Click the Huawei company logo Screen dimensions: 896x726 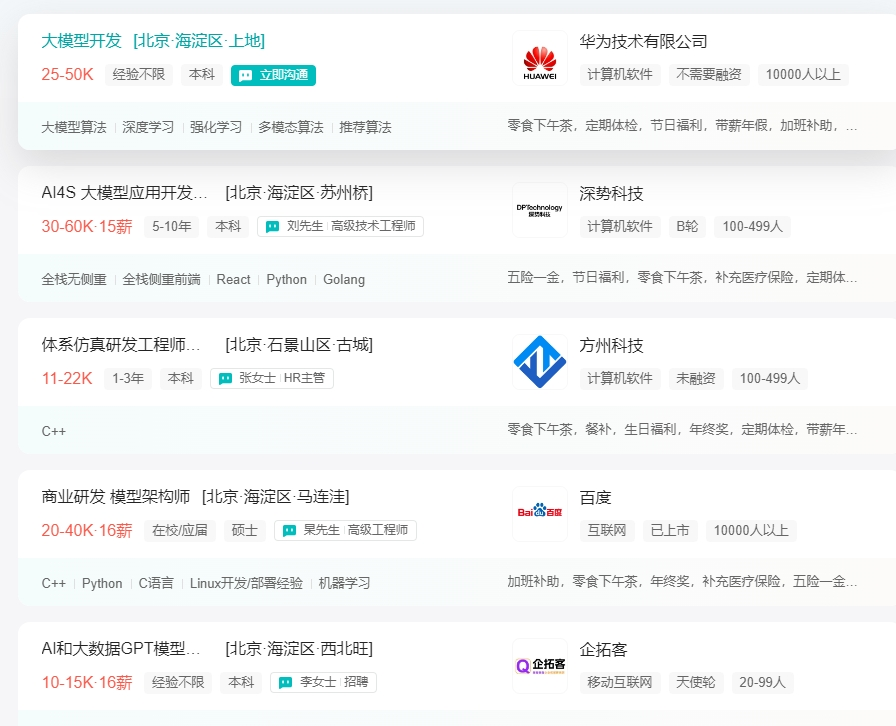pyautogui.click(x=539, y=58)
